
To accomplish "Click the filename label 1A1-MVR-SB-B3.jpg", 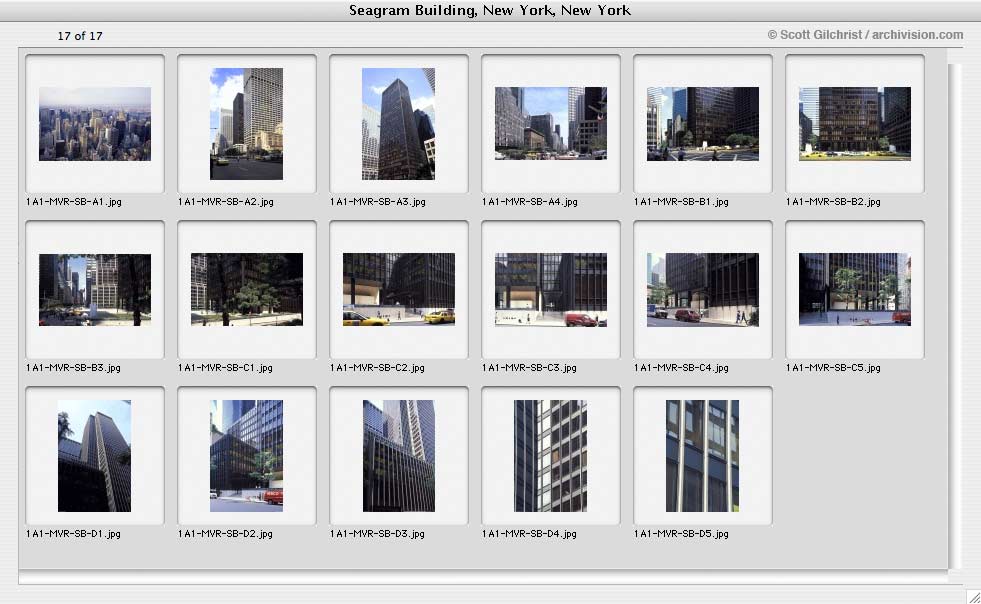I will 73,367.
